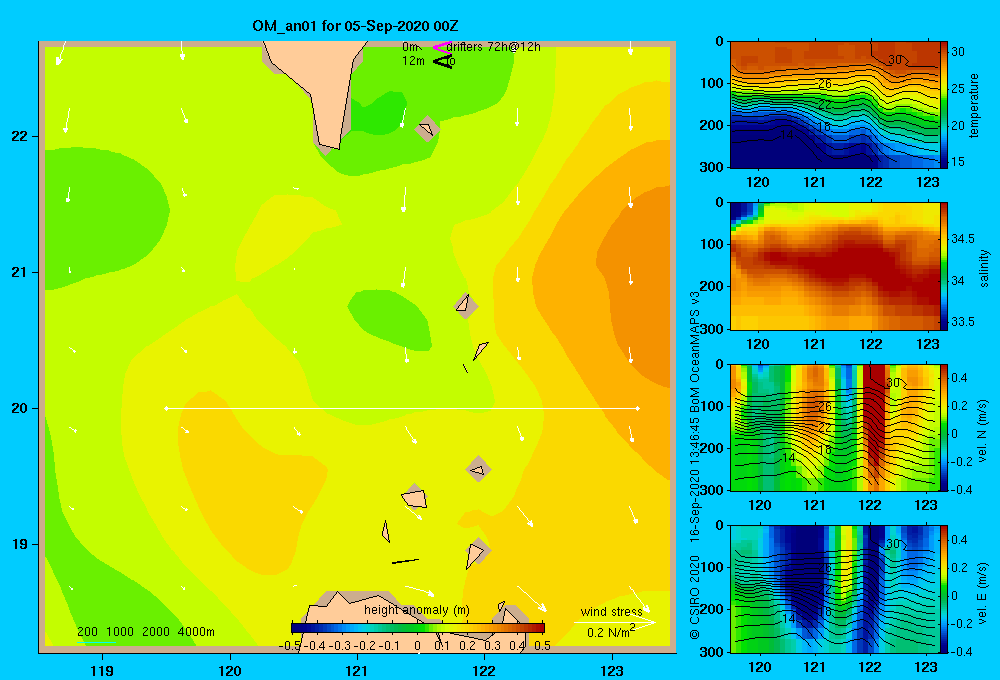This screenshot has height=680, width=1000.
Task: Click the height anomaly color bar
Action: point(418,628)
